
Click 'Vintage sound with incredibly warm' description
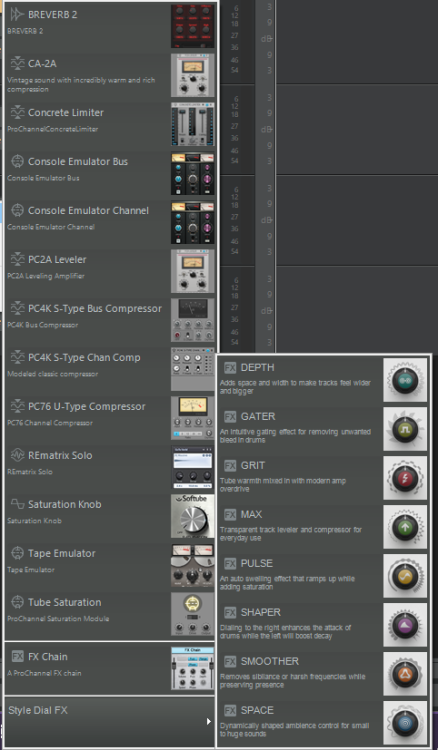coord(81,85)
